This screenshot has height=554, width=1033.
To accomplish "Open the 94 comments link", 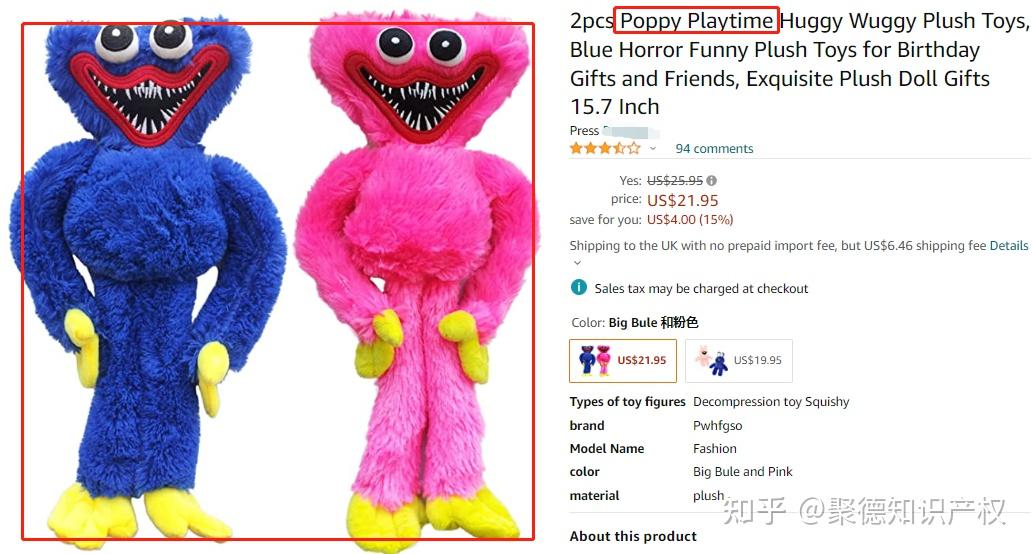I will coord(714,149).
